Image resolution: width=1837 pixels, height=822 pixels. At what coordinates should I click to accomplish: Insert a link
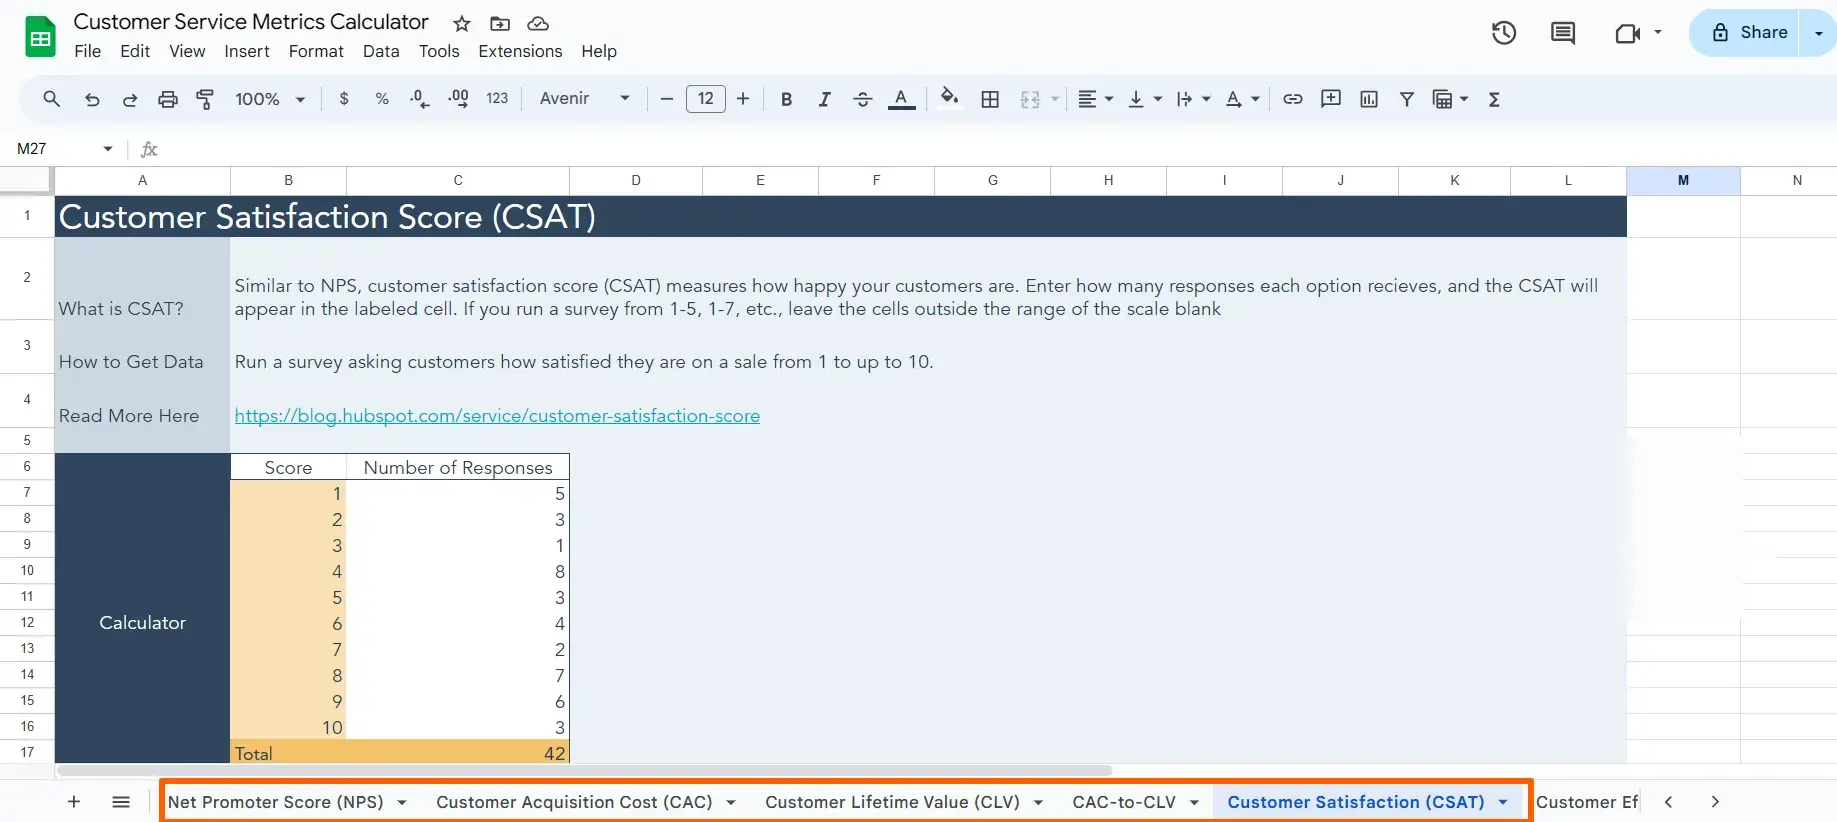click(x=1292, y=99)
